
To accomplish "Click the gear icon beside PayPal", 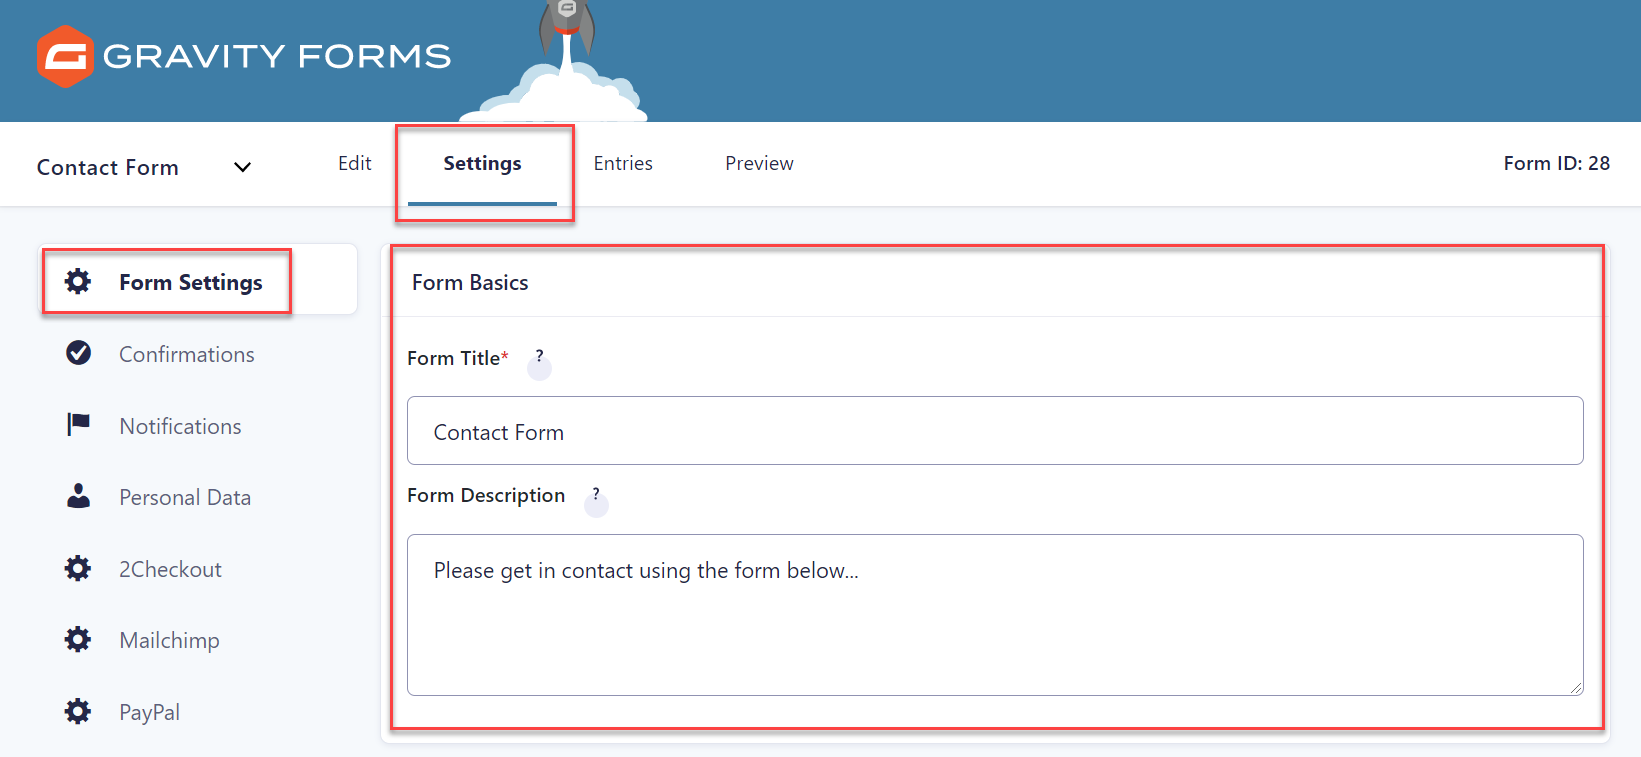I will point(78,712).
